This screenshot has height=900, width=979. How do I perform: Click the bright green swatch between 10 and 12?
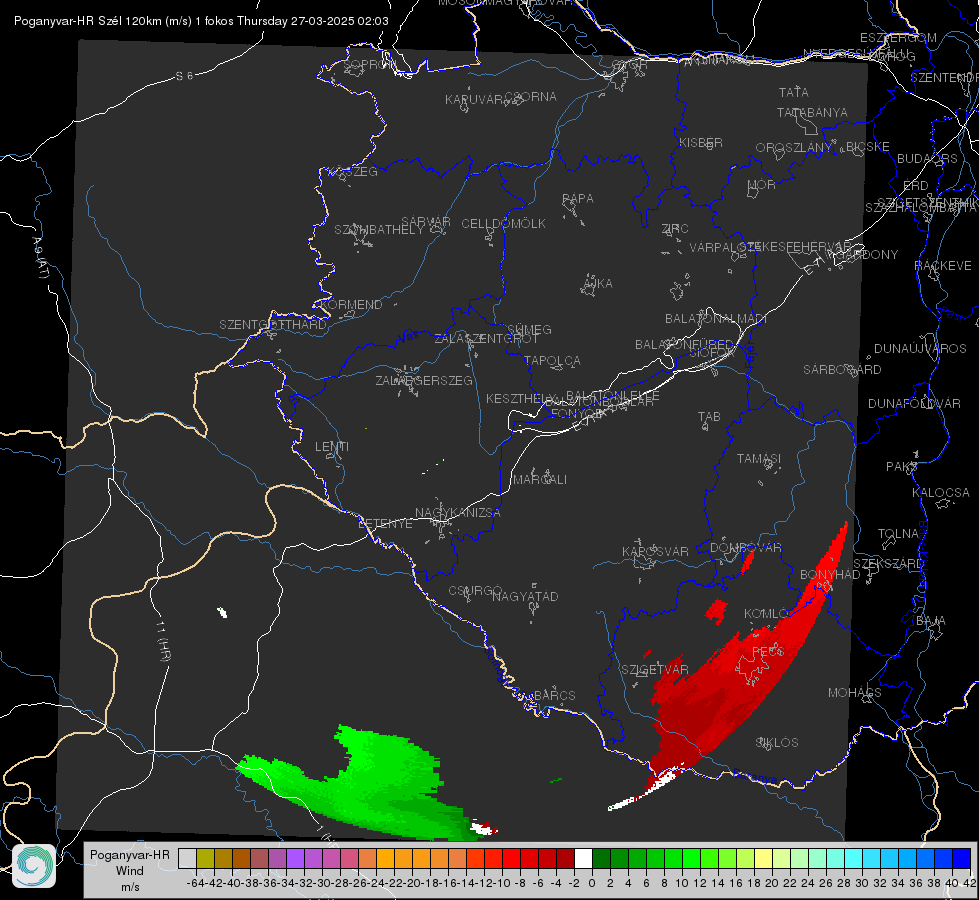(x=691, y=859)
